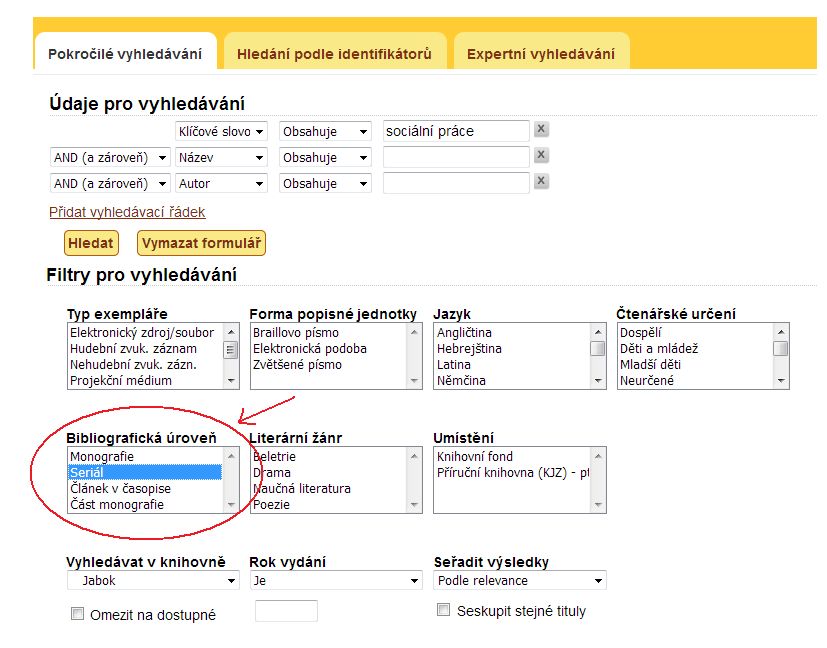827x648 pixels.
Task: Switch to the Expertní vyhledávání tab
Action: coord(541,52)
